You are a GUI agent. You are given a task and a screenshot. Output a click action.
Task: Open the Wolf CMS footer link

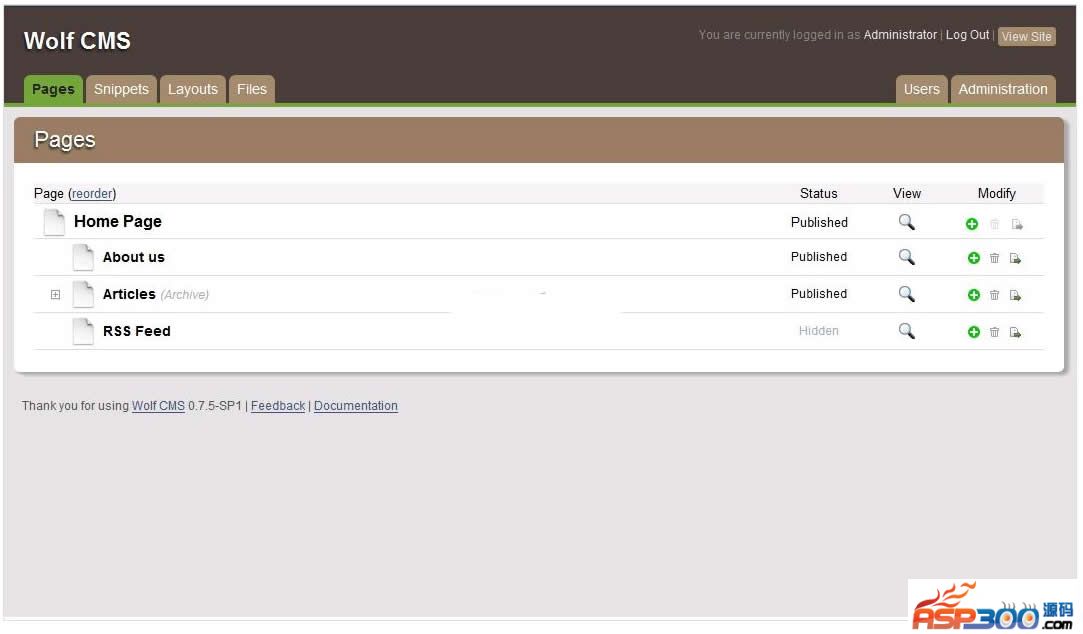(x=158, y=405)
